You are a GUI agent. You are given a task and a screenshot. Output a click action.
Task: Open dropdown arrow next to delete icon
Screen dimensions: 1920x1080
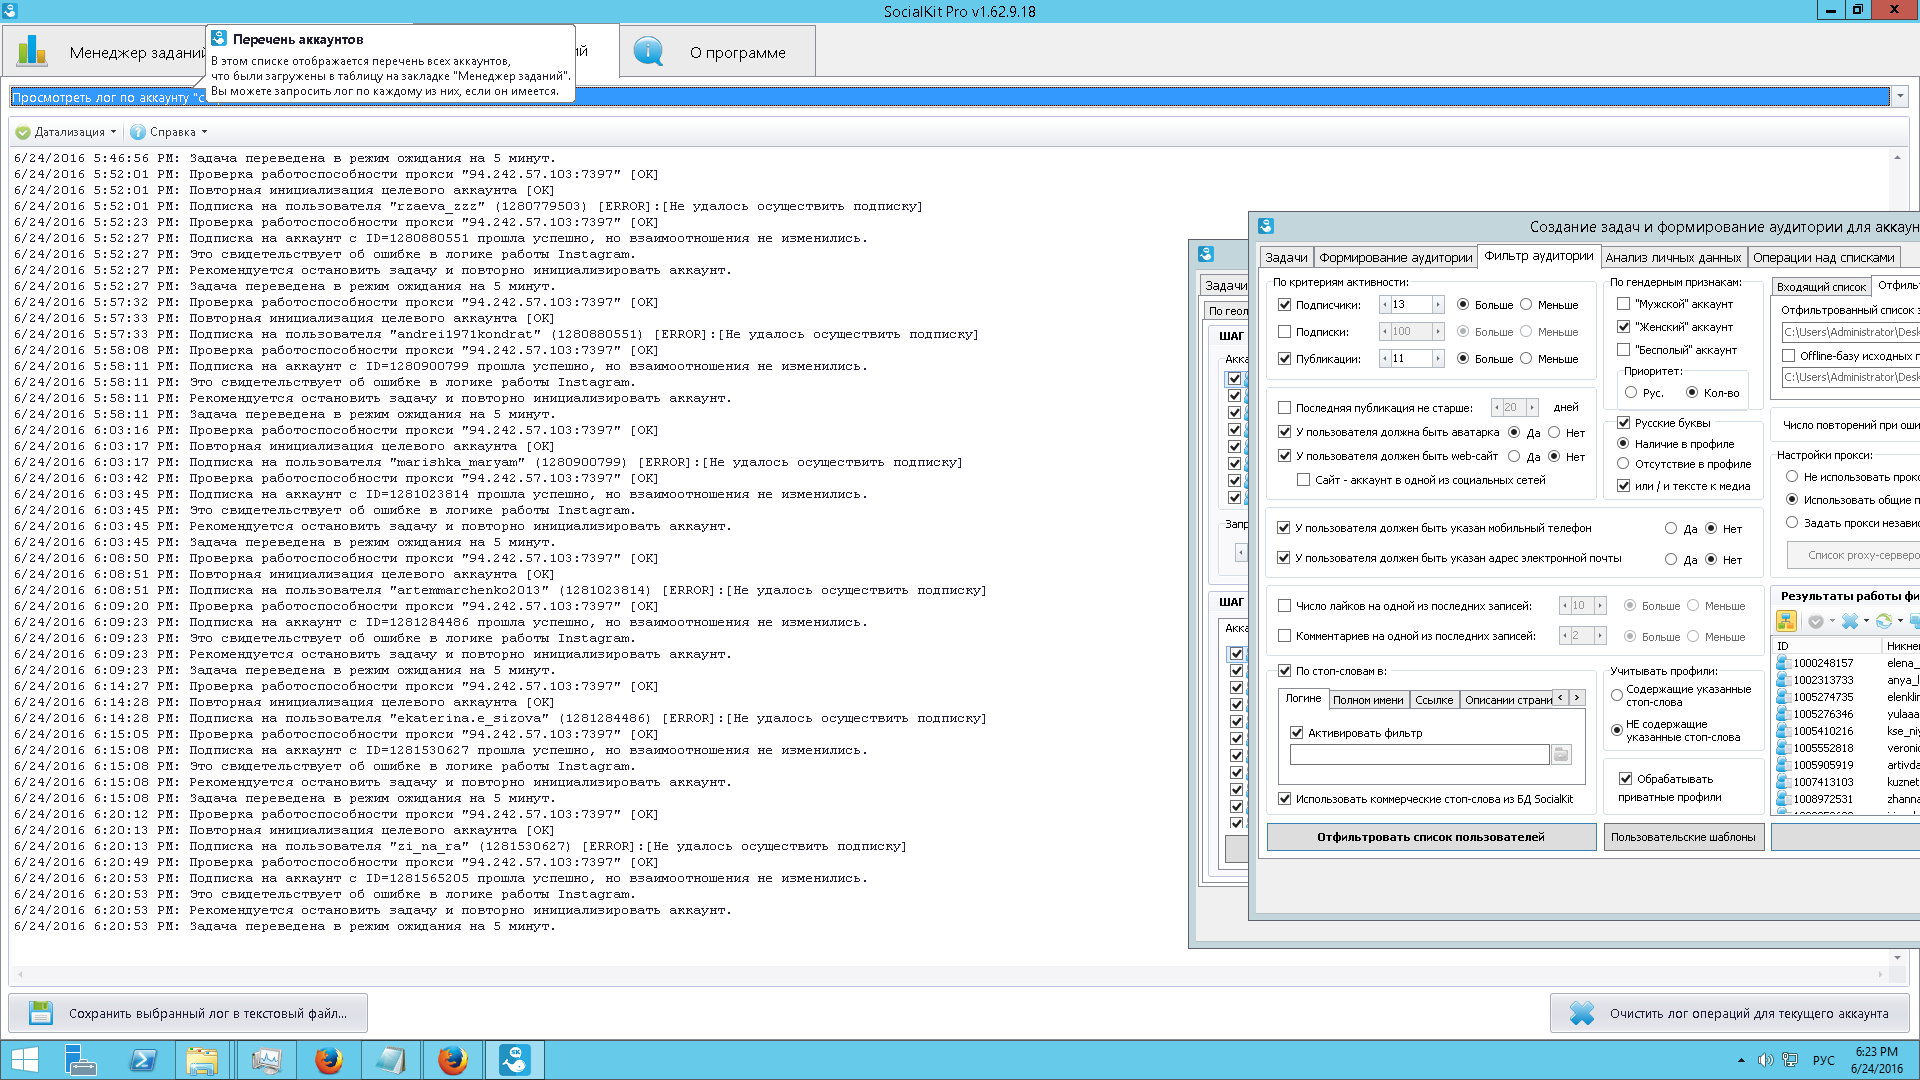coord(1866,621)
